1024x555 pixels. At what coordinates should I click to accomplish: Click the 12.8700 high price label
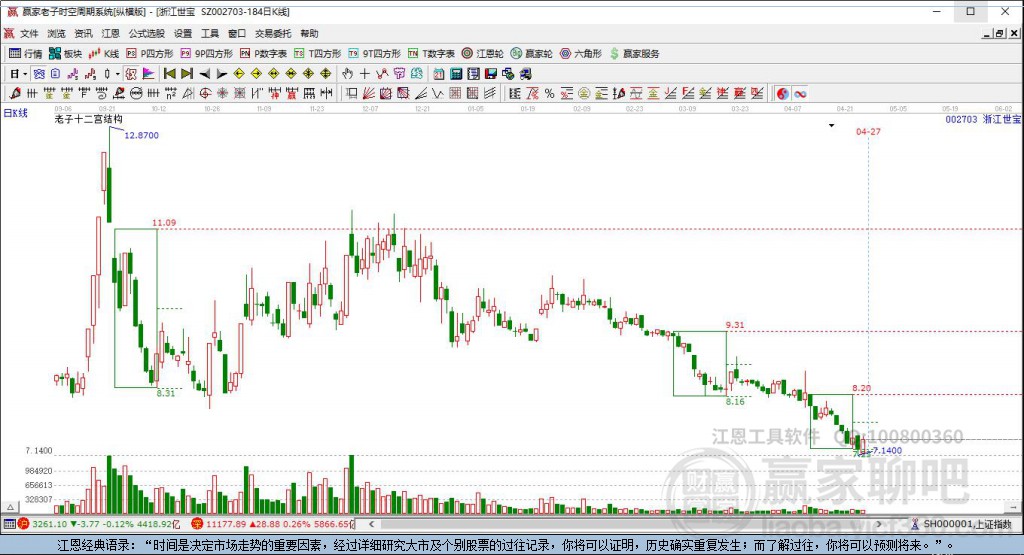(x=141, y=135)
